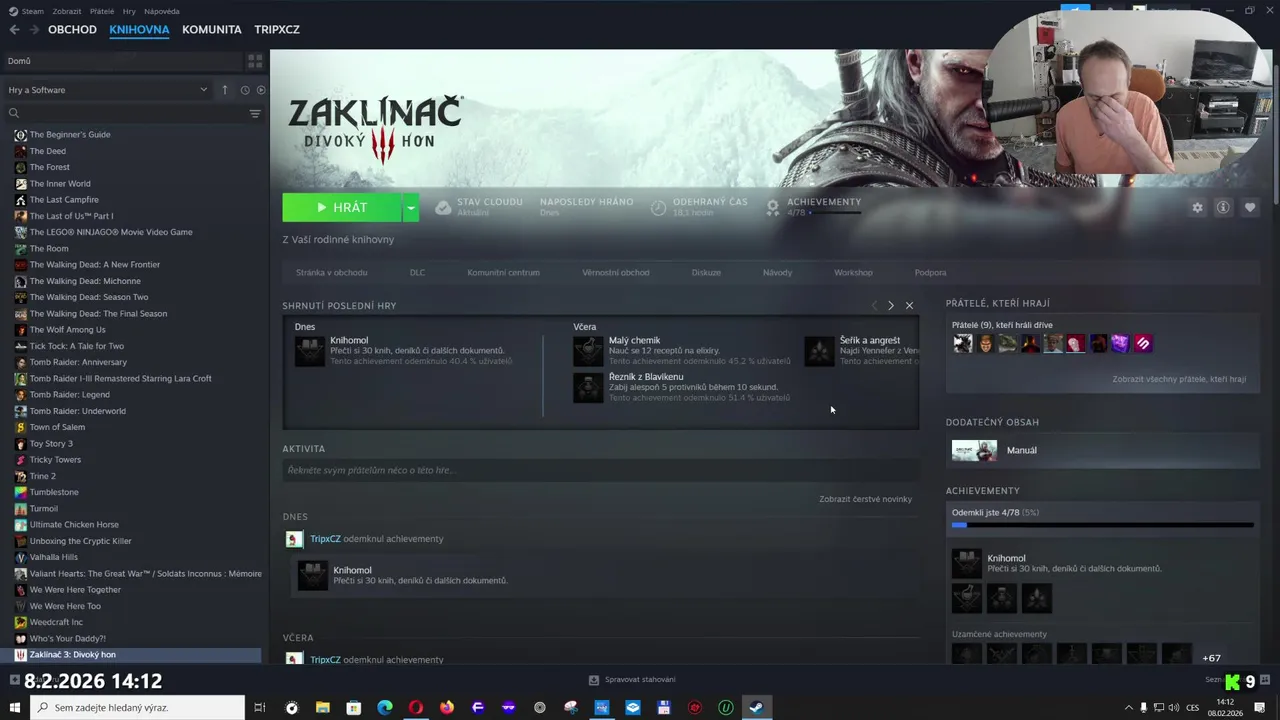This screenshot has height=720, width=1280.
Task: Click Zobrazit čerstvé novinky link
Action: [865, 499]
